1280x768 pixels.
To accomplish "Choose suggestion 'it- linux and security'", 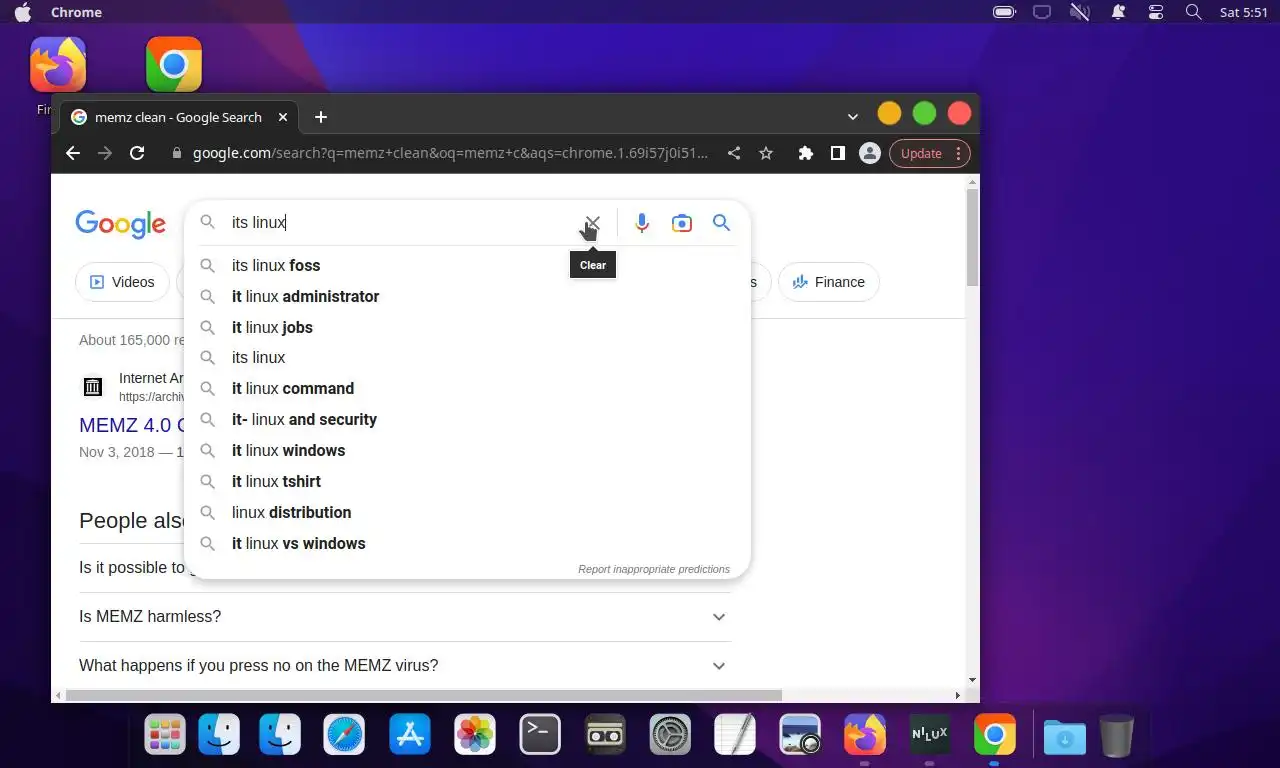I will point(467,420).
